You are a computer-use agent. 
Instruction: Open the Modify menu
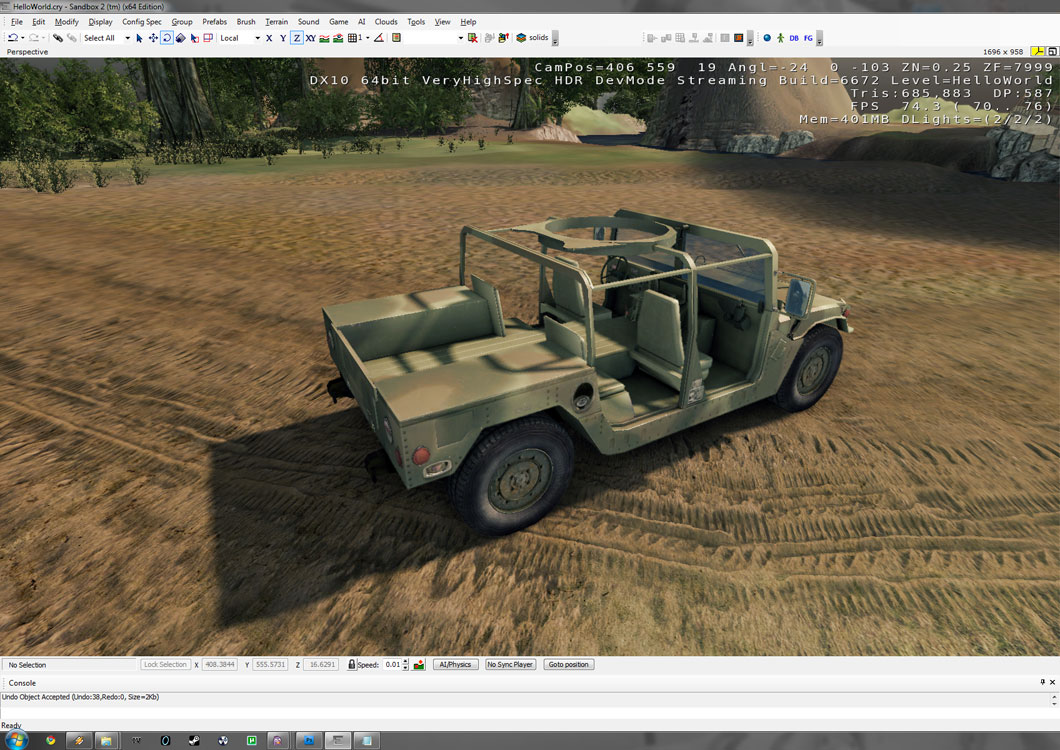[66, 22]
